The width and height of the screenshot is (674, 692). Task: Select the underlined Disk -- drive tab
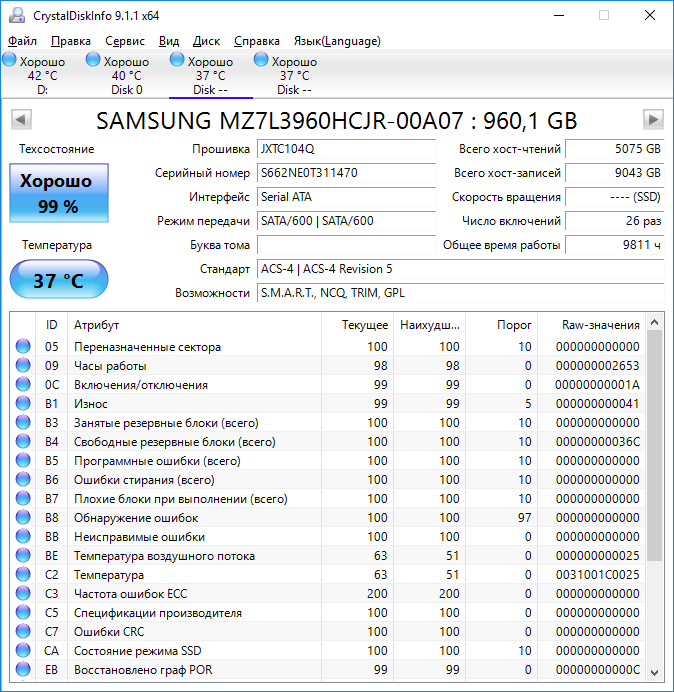pos(211,74)
